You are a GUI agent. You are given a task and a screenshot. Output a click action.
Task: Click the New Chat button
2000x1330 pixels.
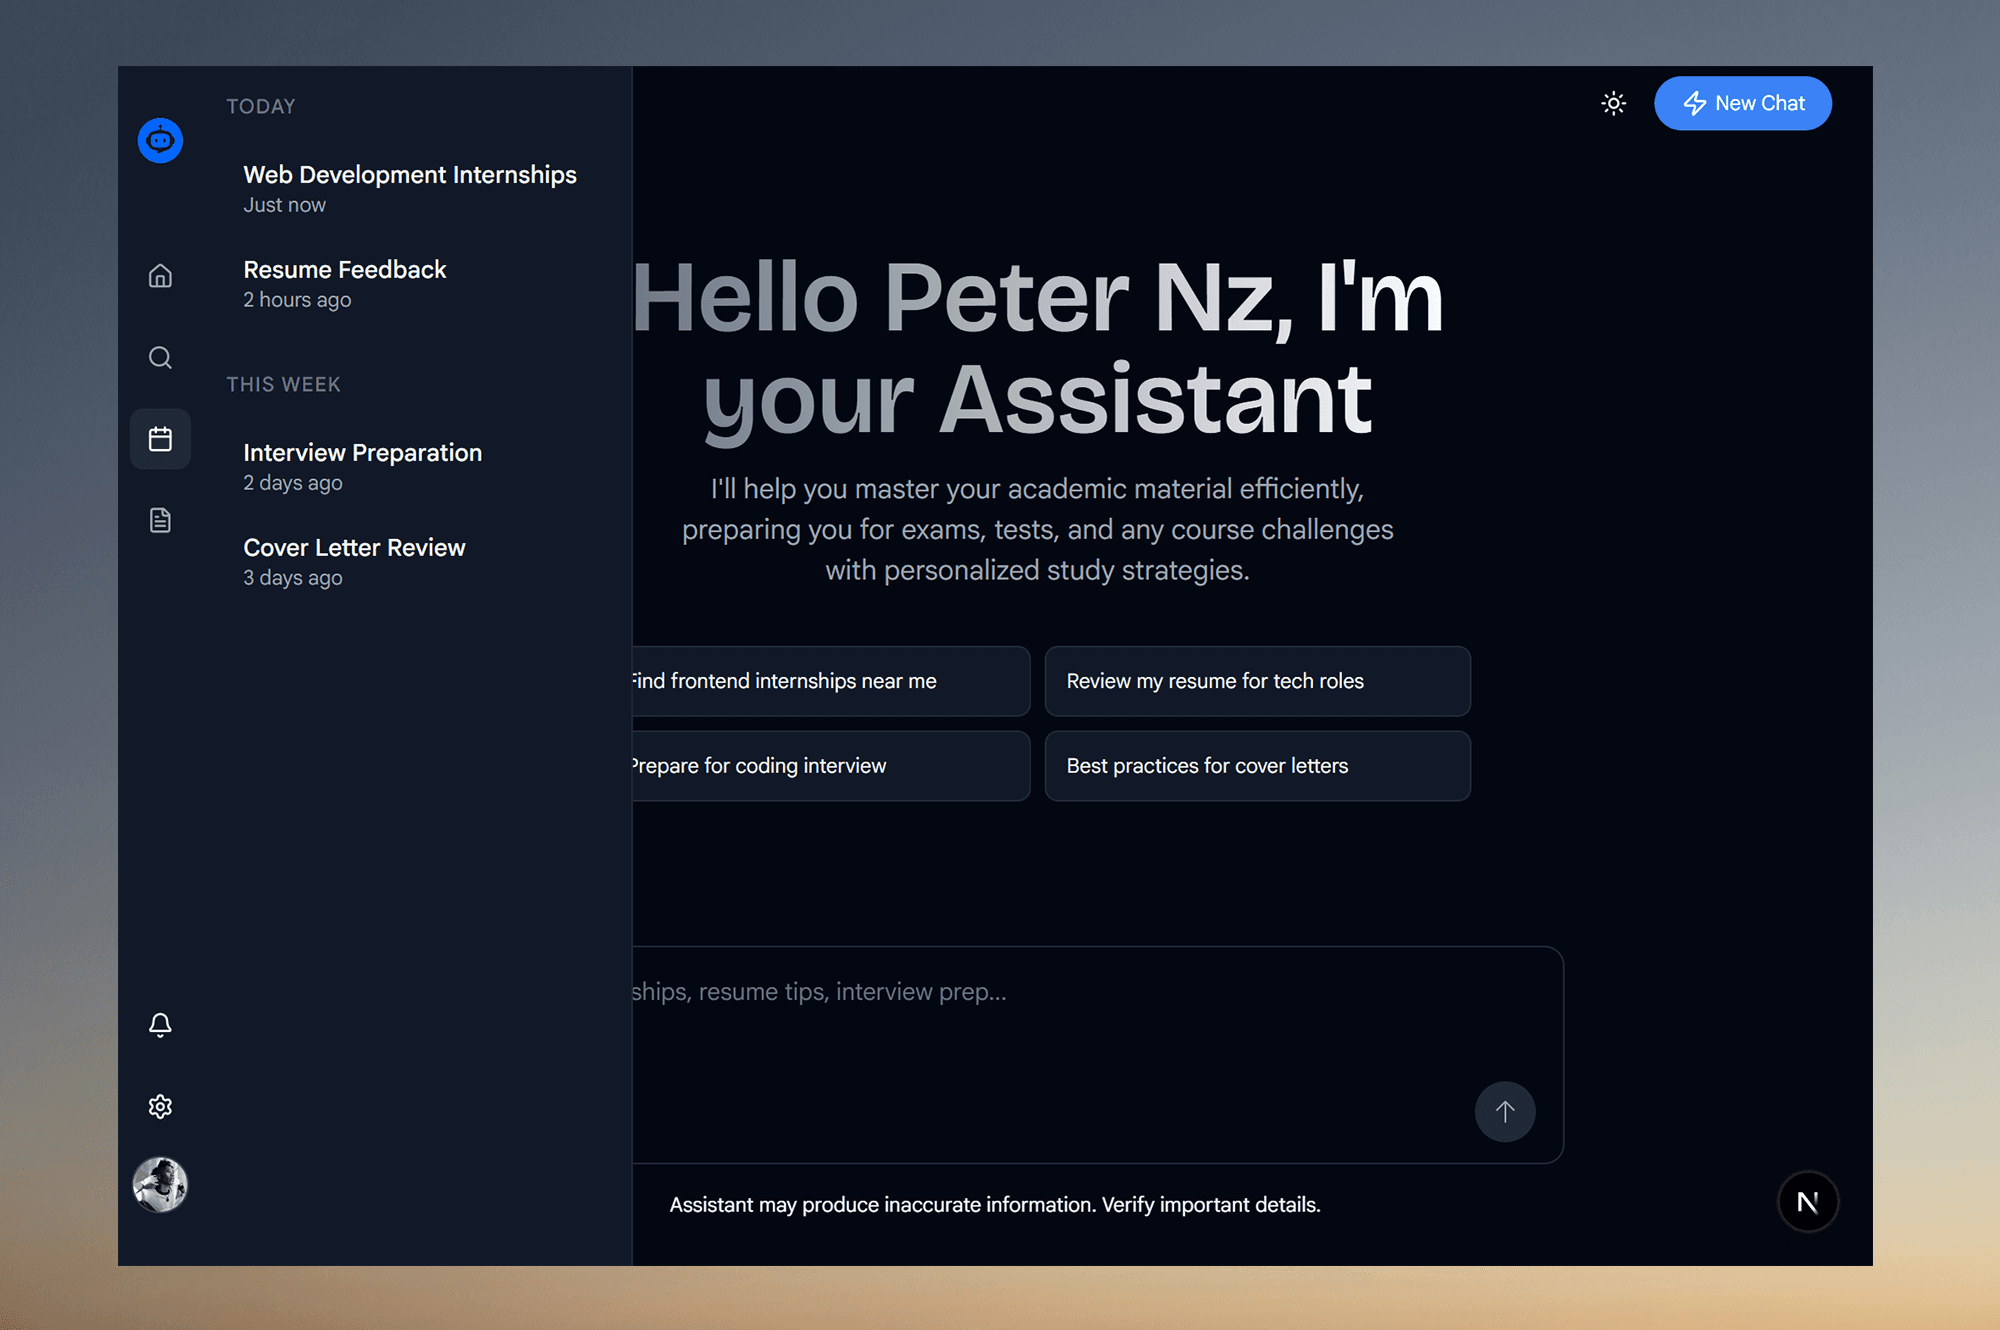tap(1742, 103)
